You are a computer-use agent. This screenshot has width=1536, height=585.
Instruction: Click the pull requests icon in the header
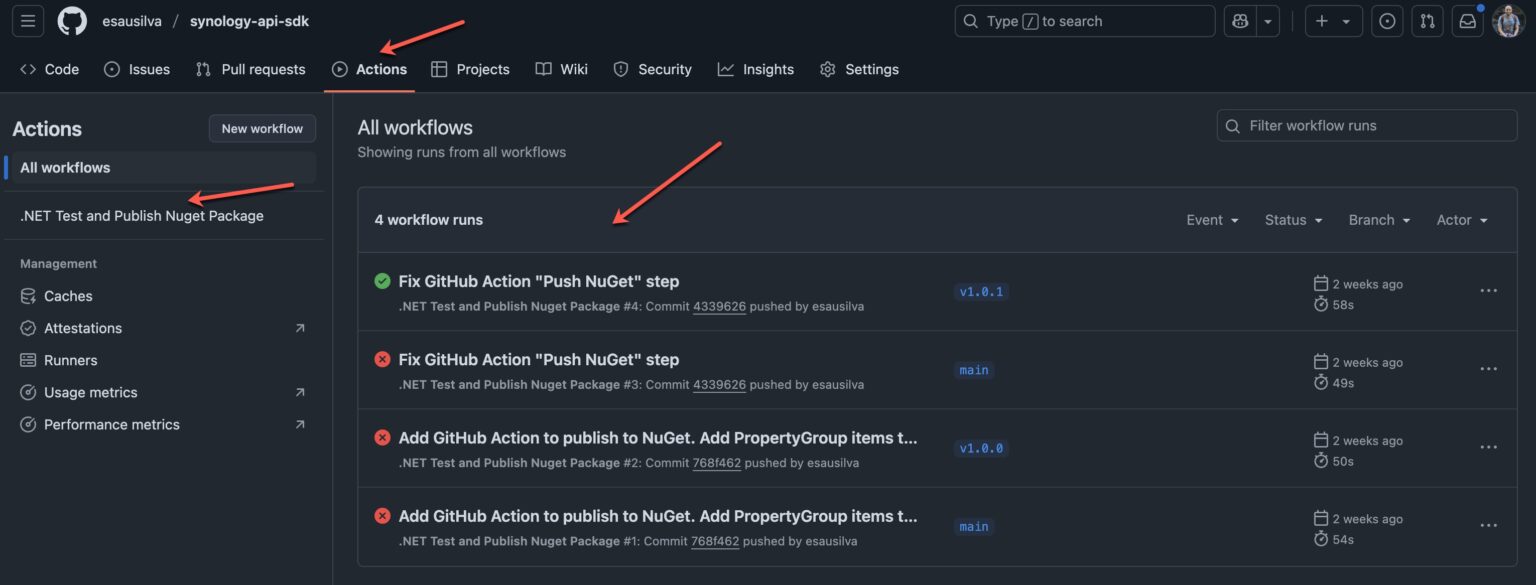point(1427,20)
